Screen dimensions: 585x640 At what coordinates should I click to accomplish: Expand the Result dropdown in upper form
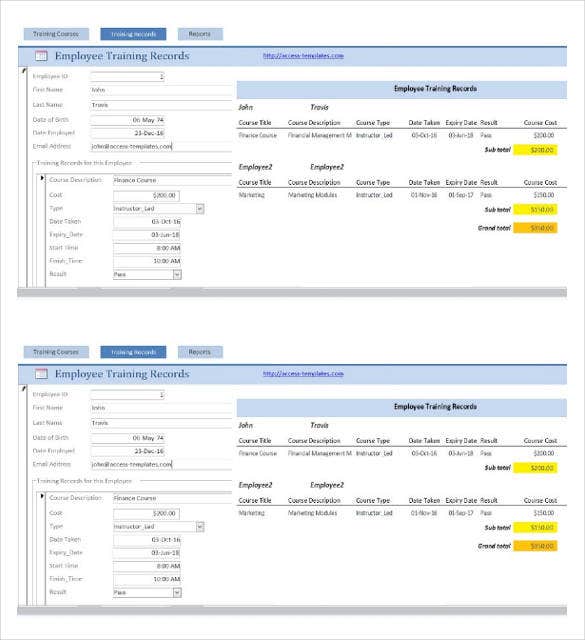(x=177, y=275)
